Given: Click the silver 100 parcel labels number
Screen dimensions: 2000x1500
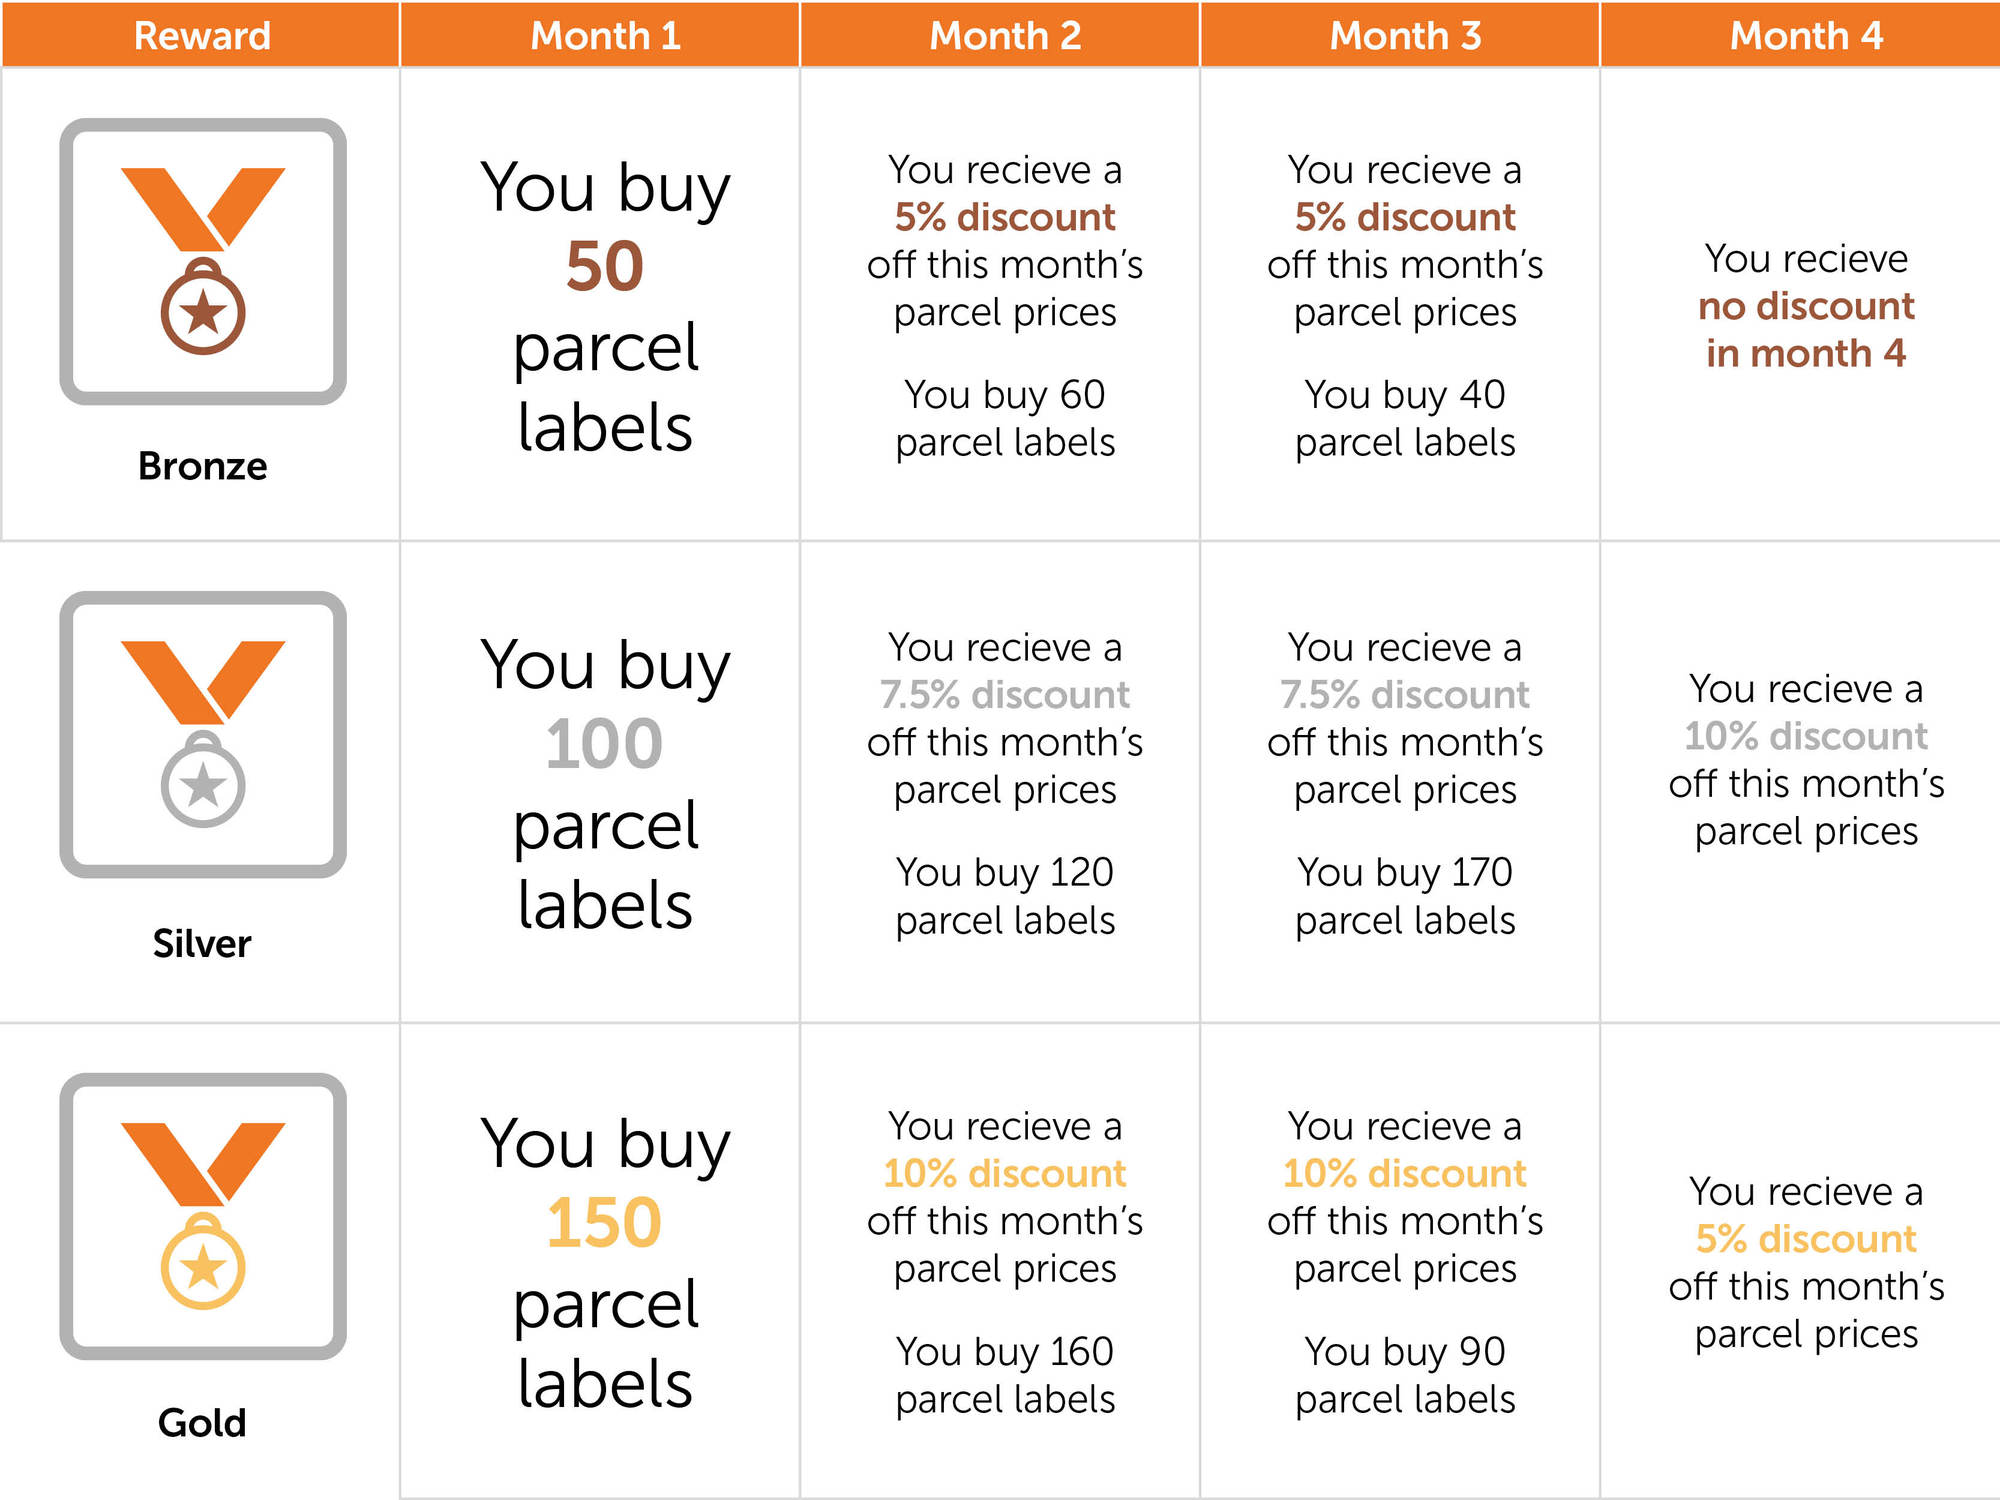Looking at the screenshot, I should click(x=604, y=745).
